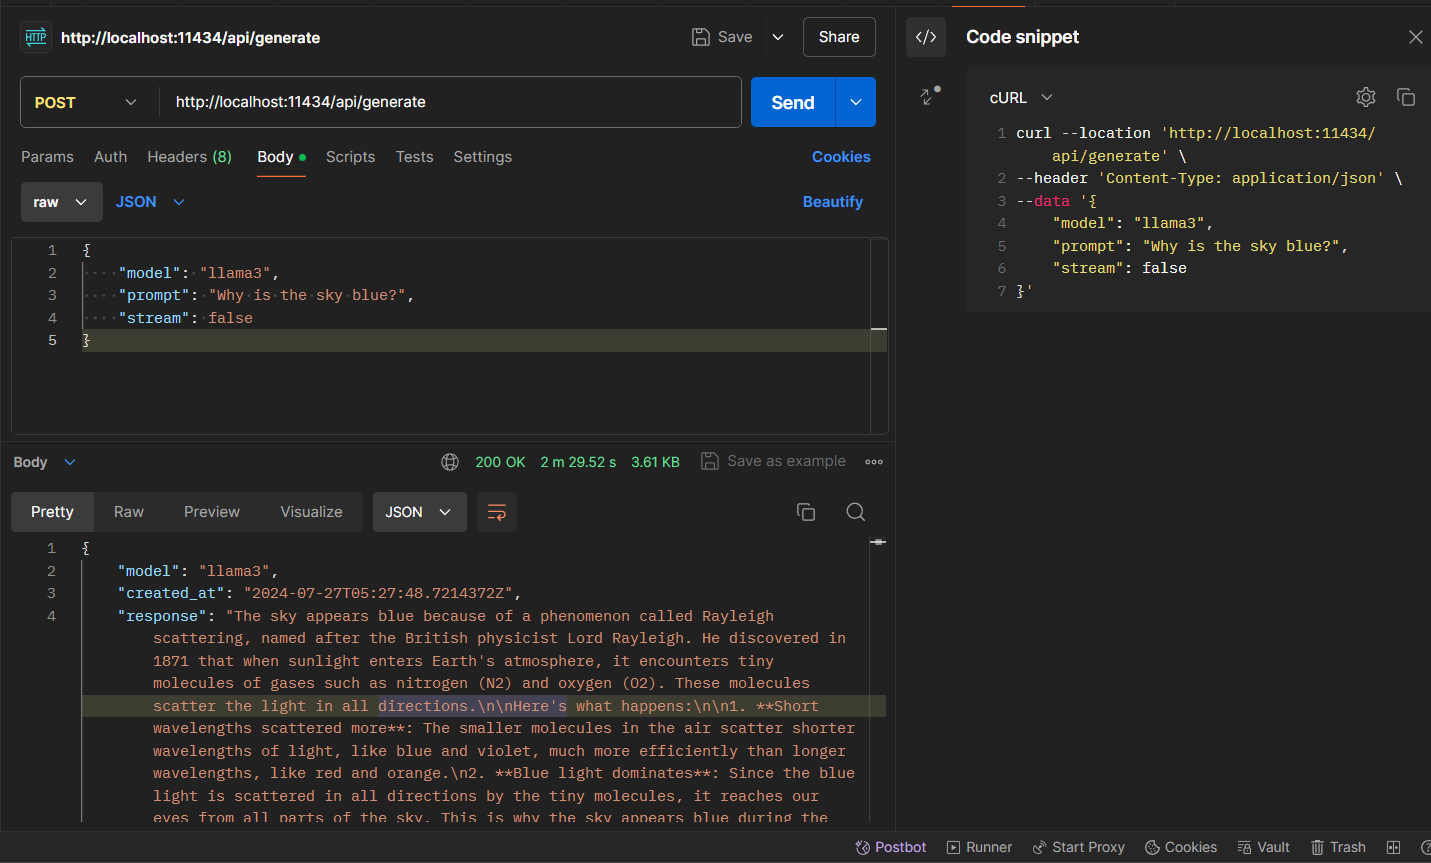Select the Preview response view
Image resolution: width=1431 pixels, height=863 pixels.
click(x=212, y=512)
